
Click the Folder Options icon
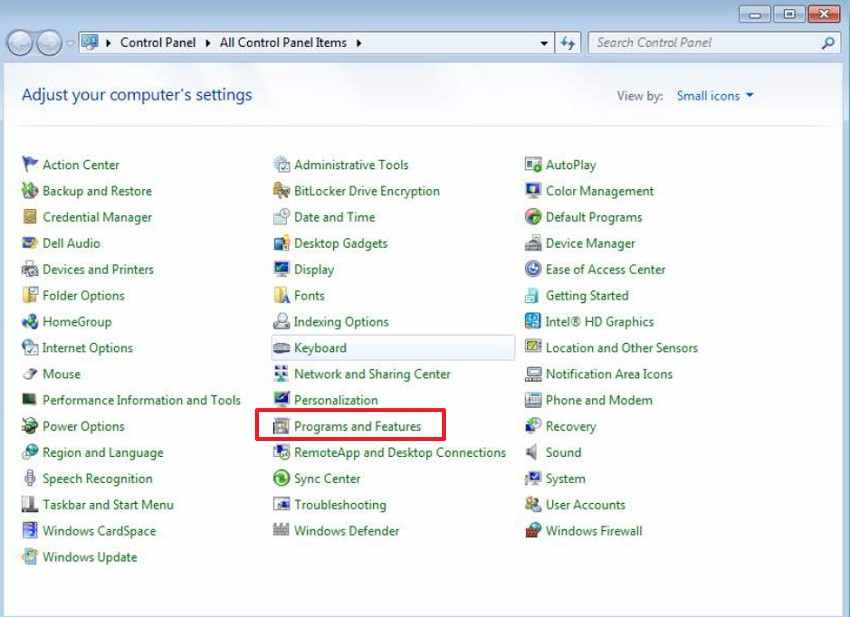pyautogui.click(x=30, y=295)
